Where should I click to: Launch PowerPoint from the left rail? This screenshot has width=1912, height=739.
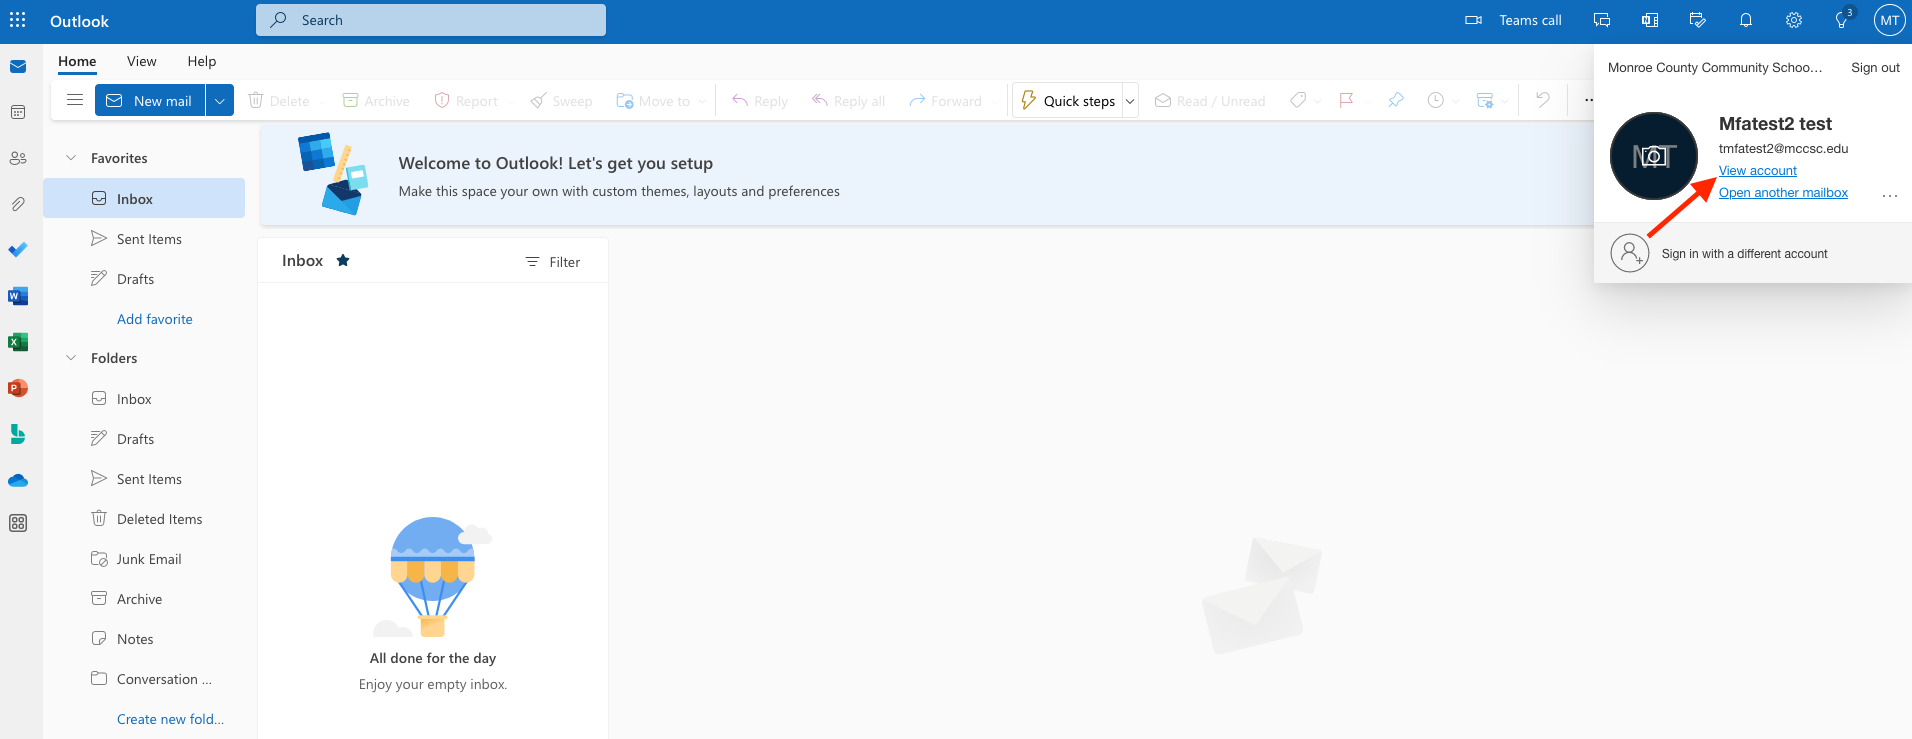click(18, 388)
